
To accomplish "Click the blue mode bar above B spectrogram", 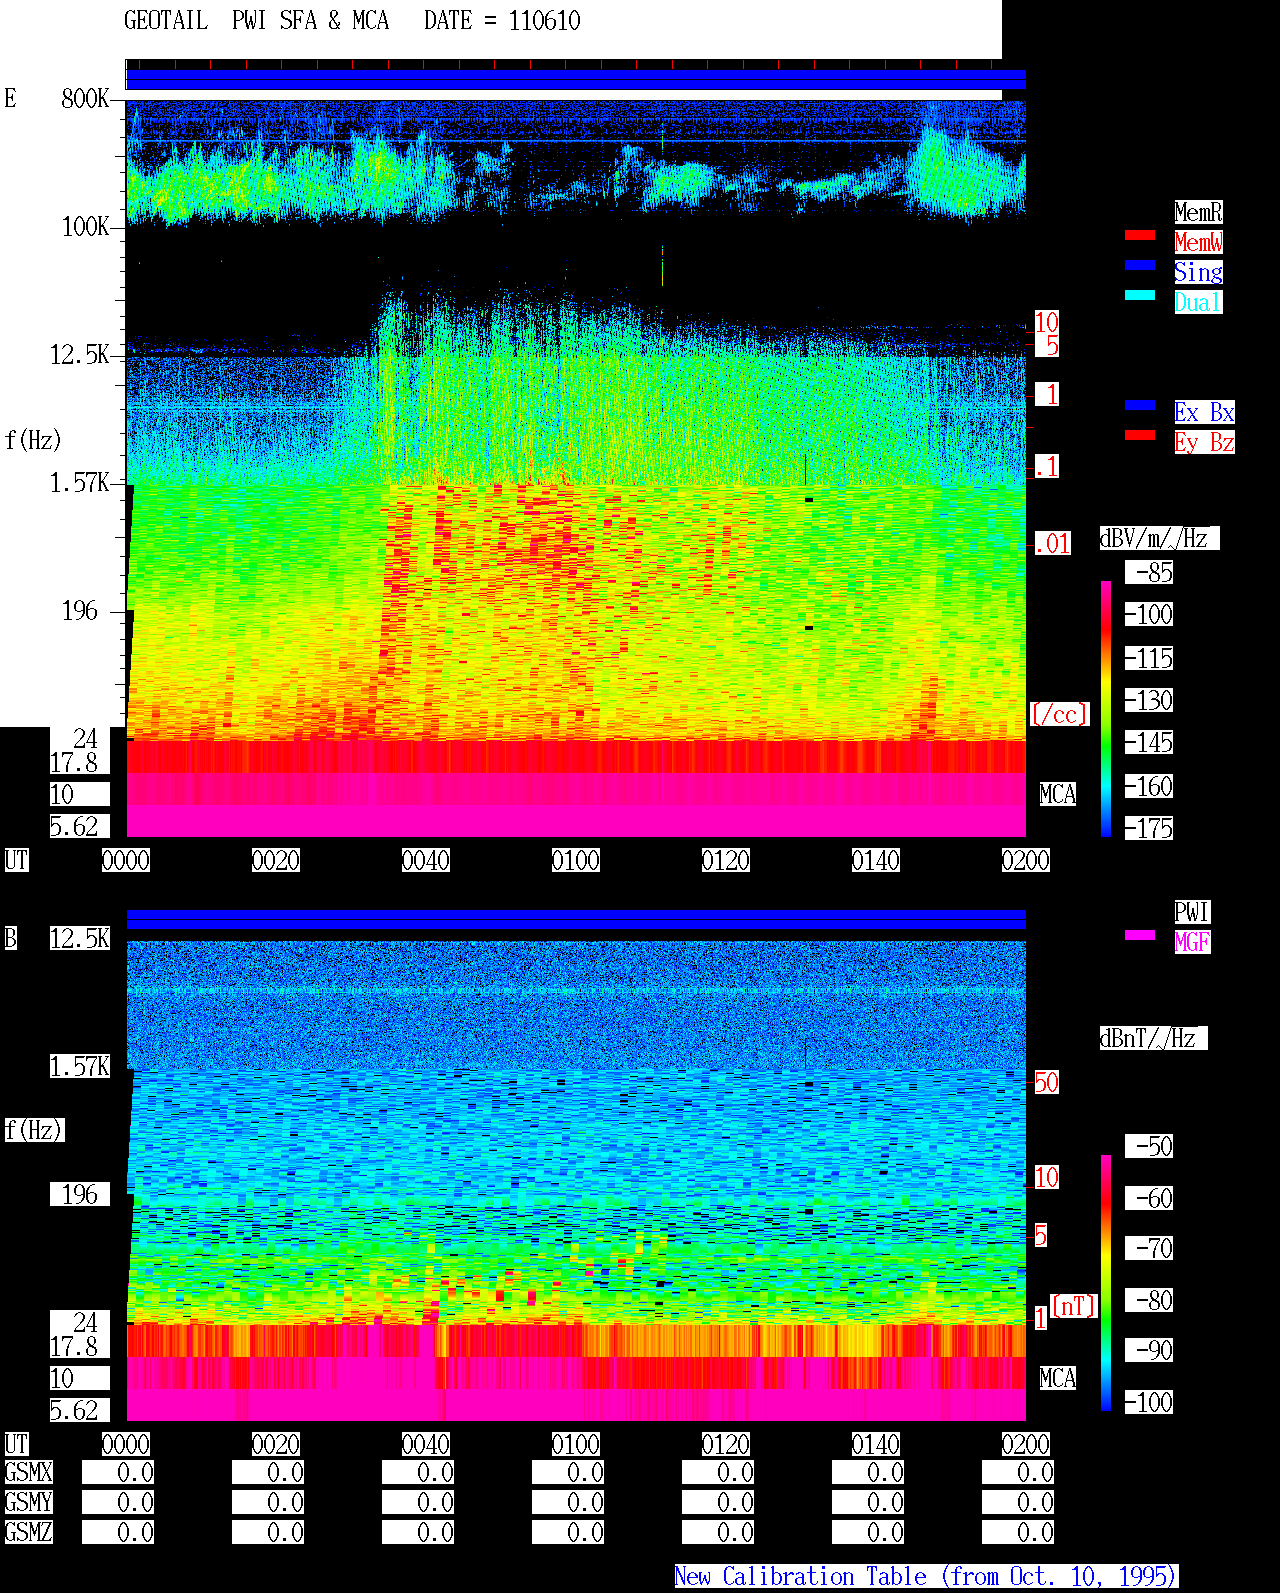I will coord(576,919).
